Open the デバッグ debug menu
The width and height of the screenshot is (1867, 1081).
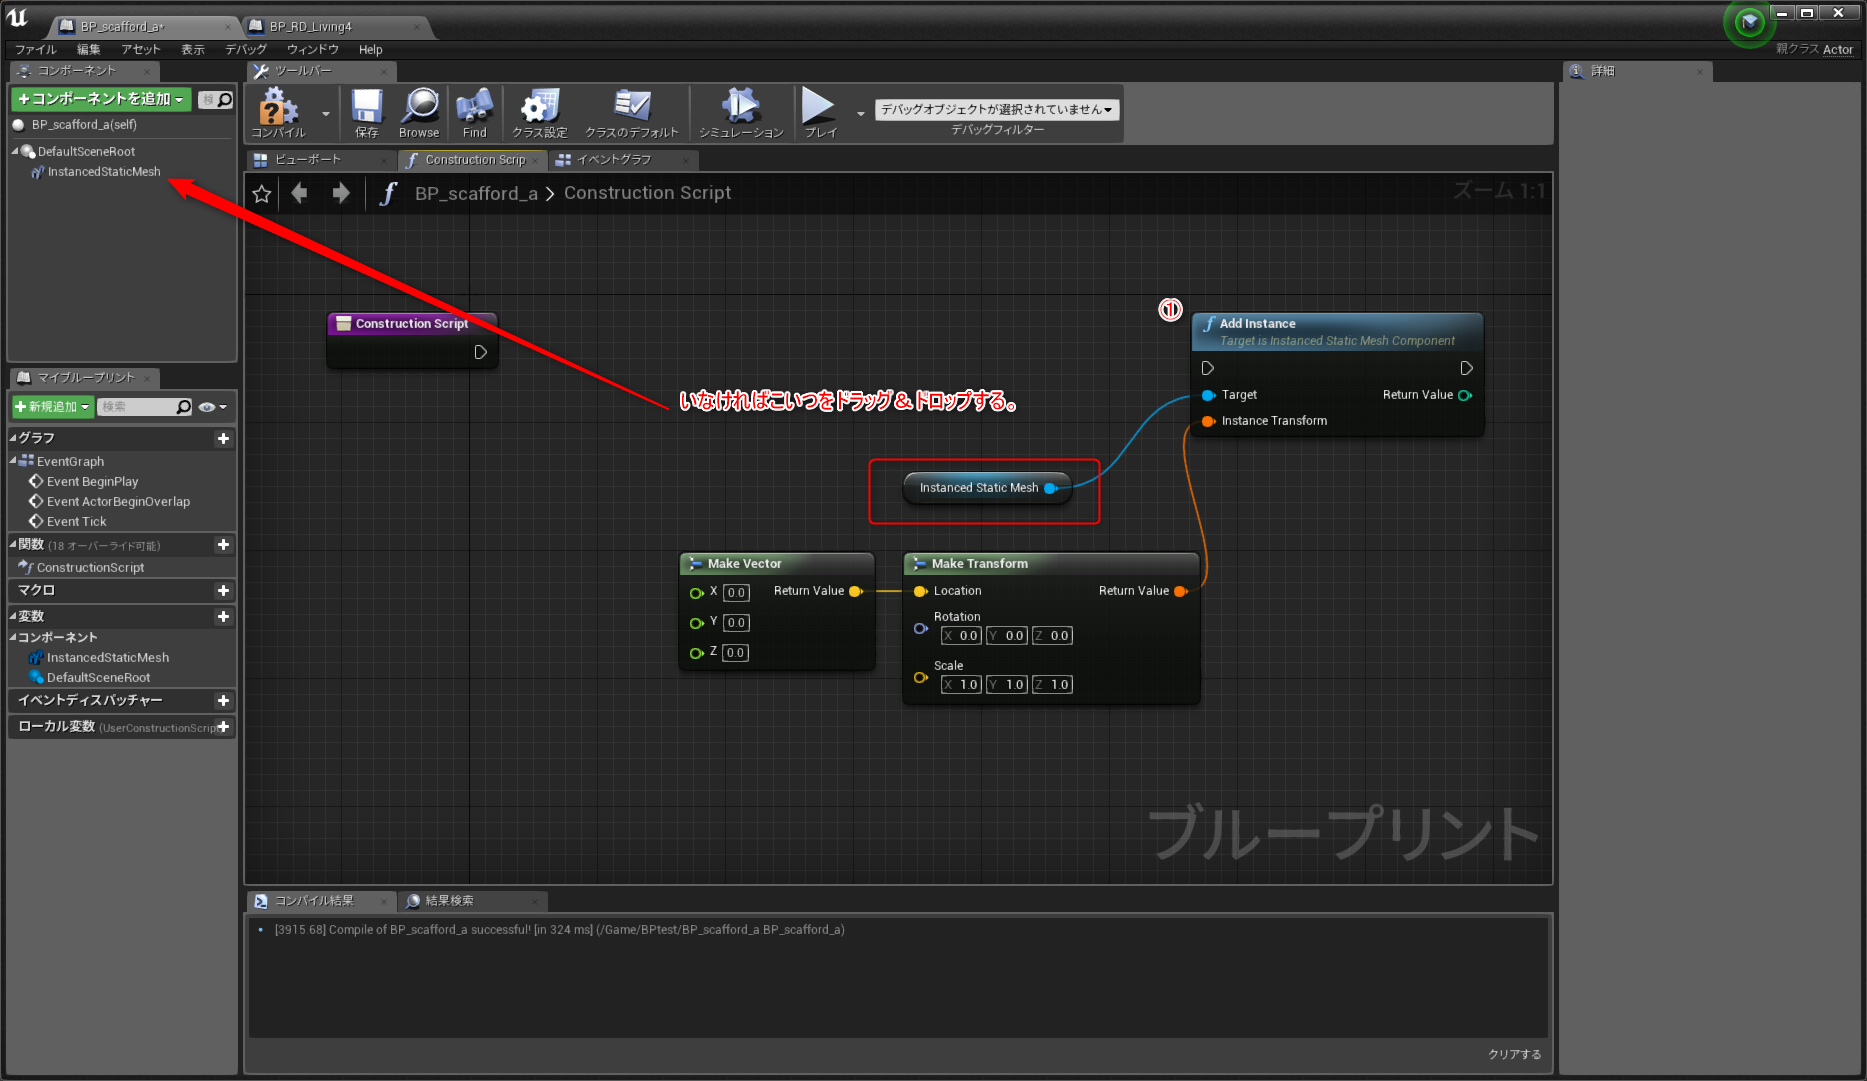point(246,50)
